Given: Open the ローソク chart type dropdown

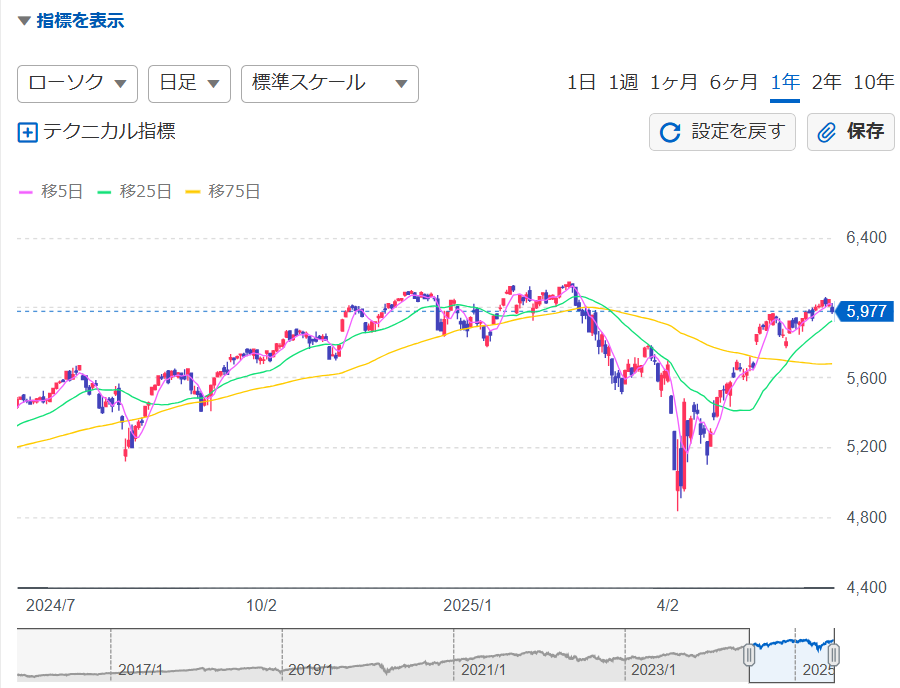Looking at the screenshot, I should coord(77,84).
